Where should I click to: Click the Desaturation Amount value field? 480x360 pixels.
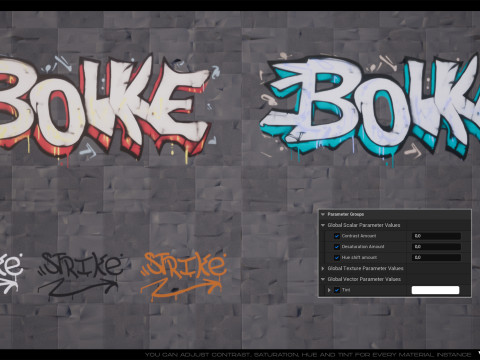pos(436,247)
